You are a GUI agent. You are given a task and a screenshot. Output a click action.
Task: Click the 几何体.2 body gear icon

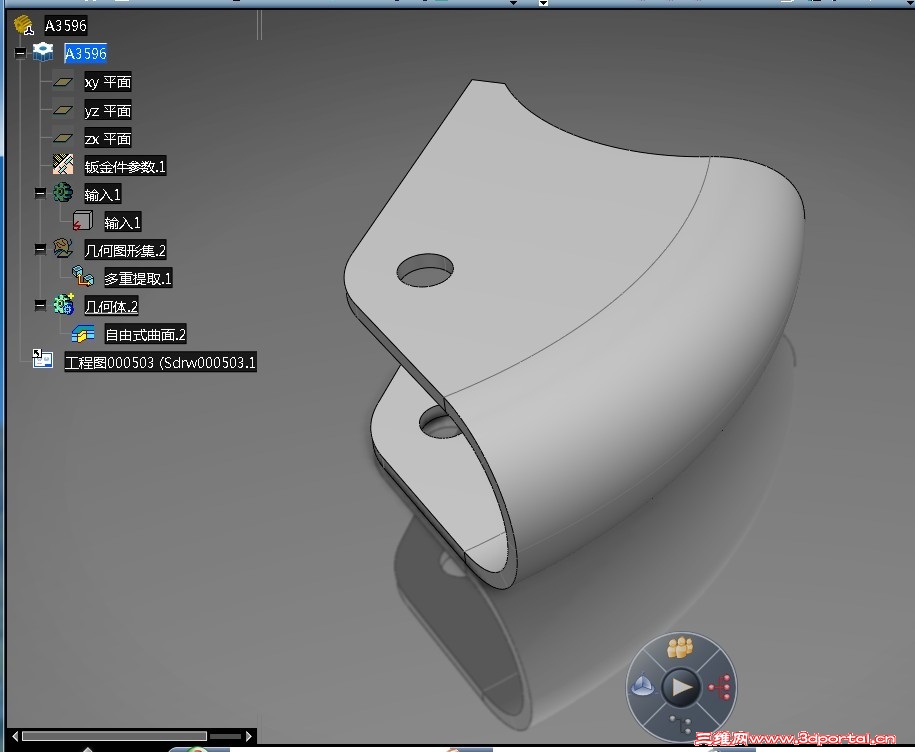pyautogui.click(x=64, y=305)
